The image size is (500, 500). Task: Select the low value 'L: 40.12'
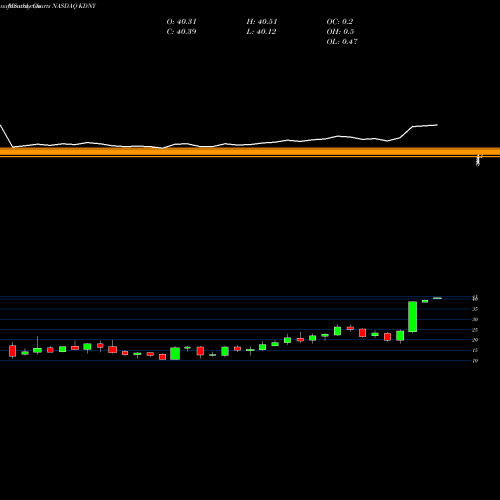click(261, 32)
